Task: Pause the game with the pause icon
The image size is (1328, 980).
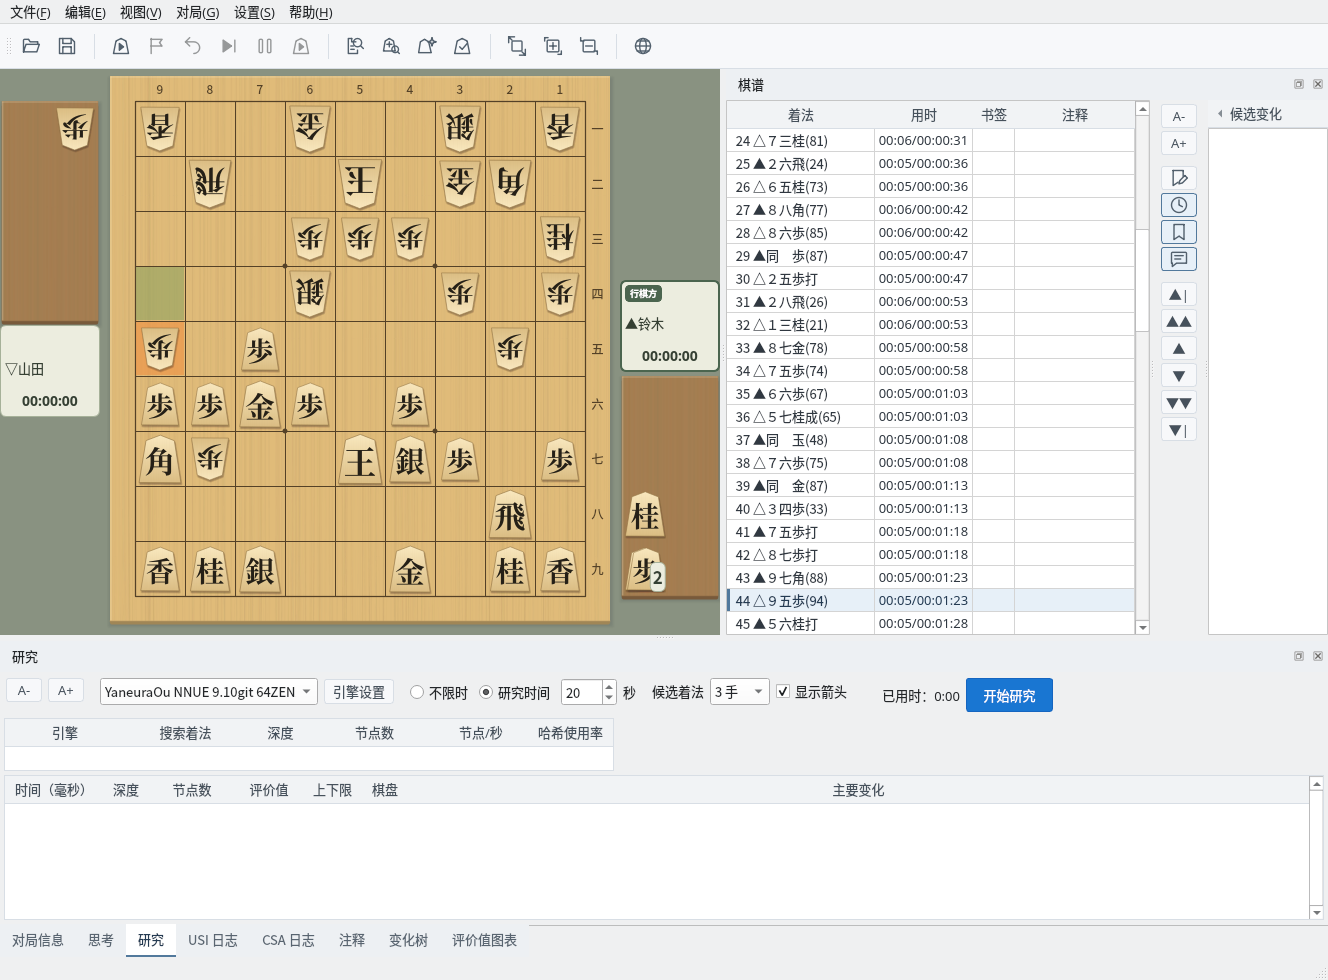Action: [x=265, y=46]
